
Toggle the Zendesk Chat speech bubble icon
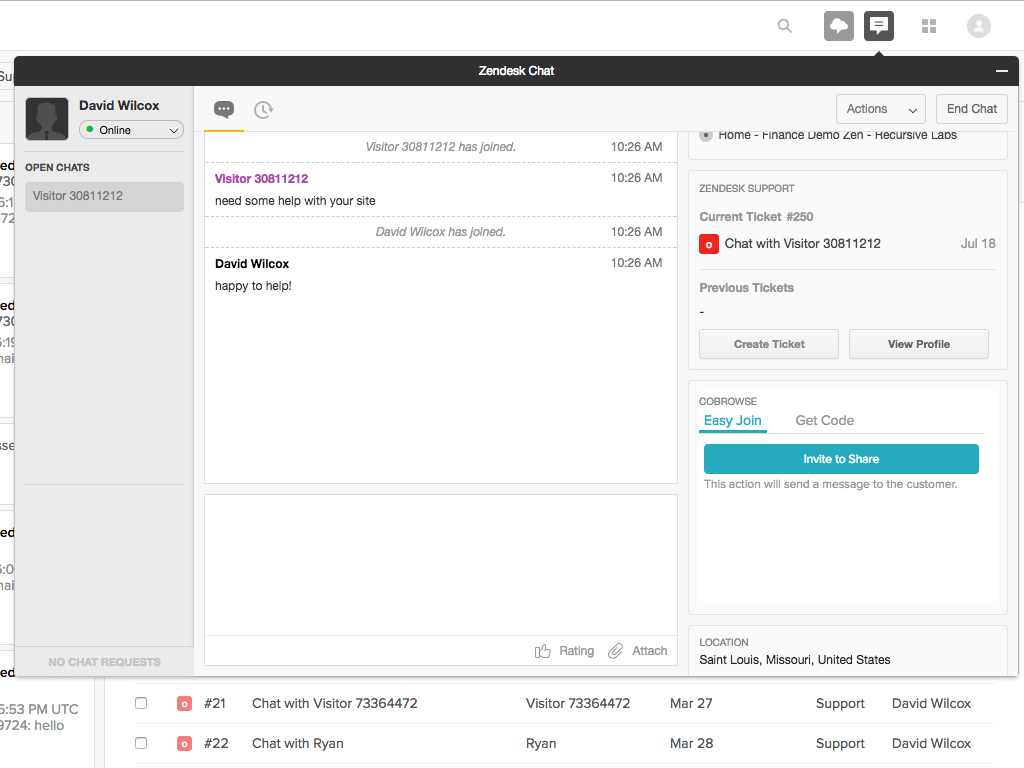coord(879,26)
